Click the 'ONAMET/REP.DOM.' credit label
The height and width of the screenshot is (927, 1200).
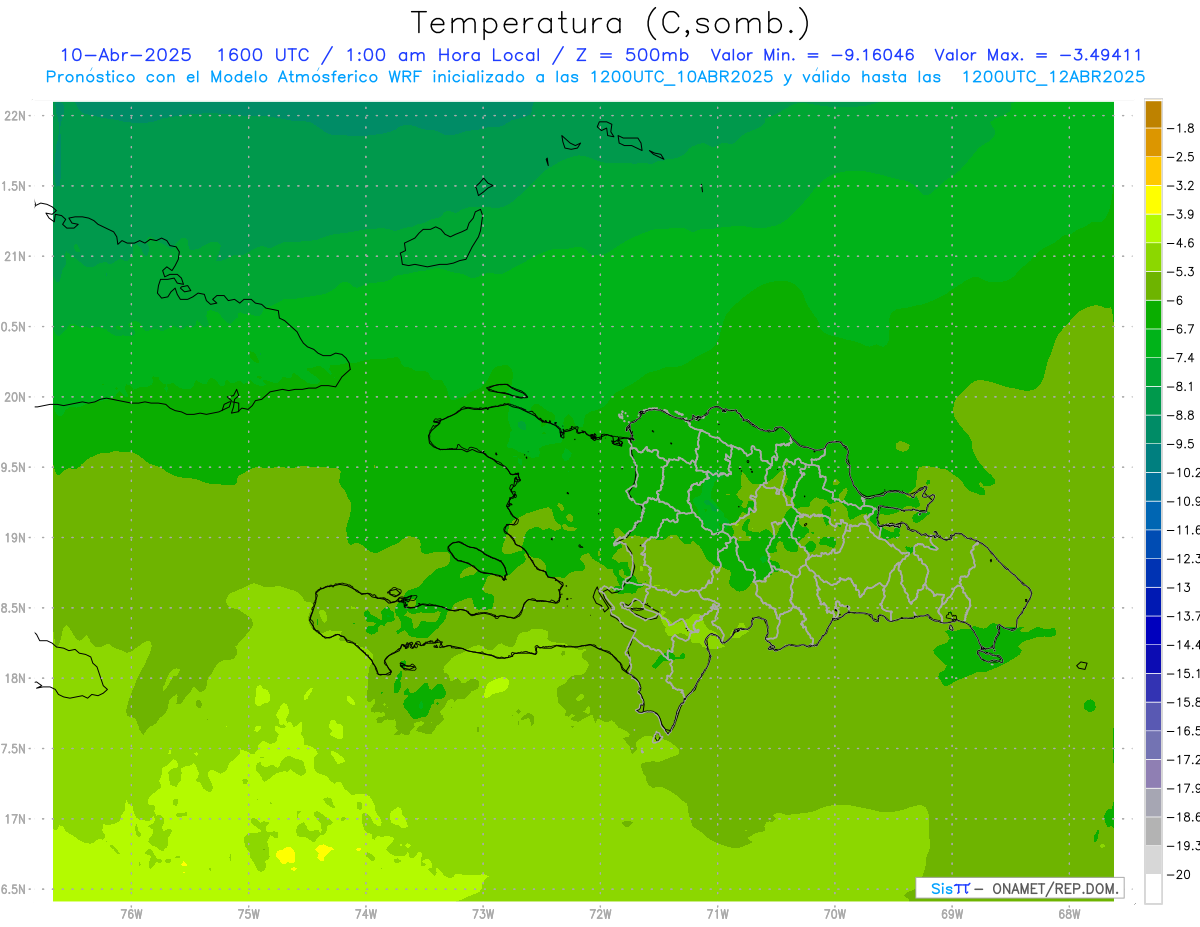pos(1057,888)
